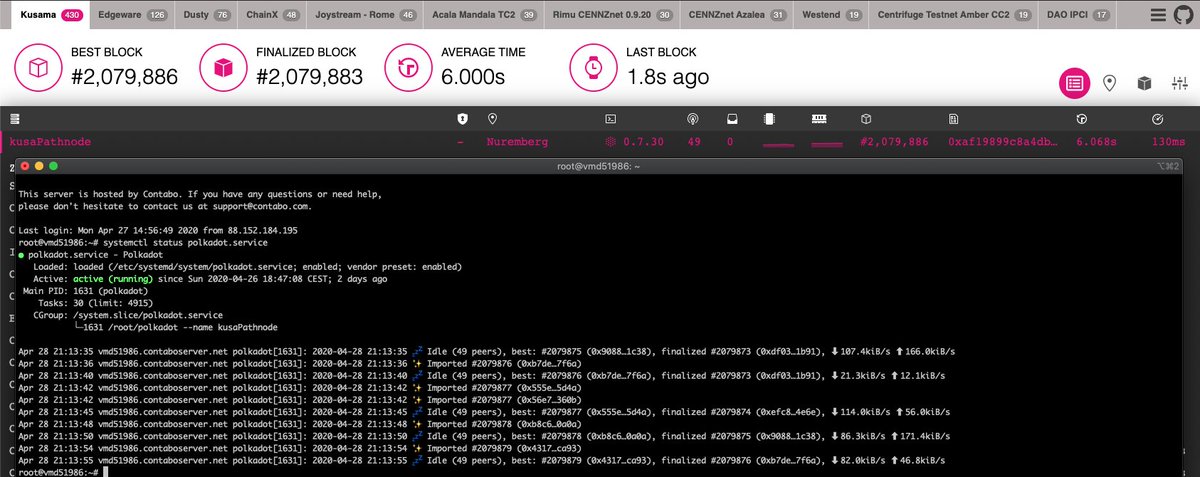Sort by location pin column icon
The height and width of the screenshot is (477, 1200).
493,119
